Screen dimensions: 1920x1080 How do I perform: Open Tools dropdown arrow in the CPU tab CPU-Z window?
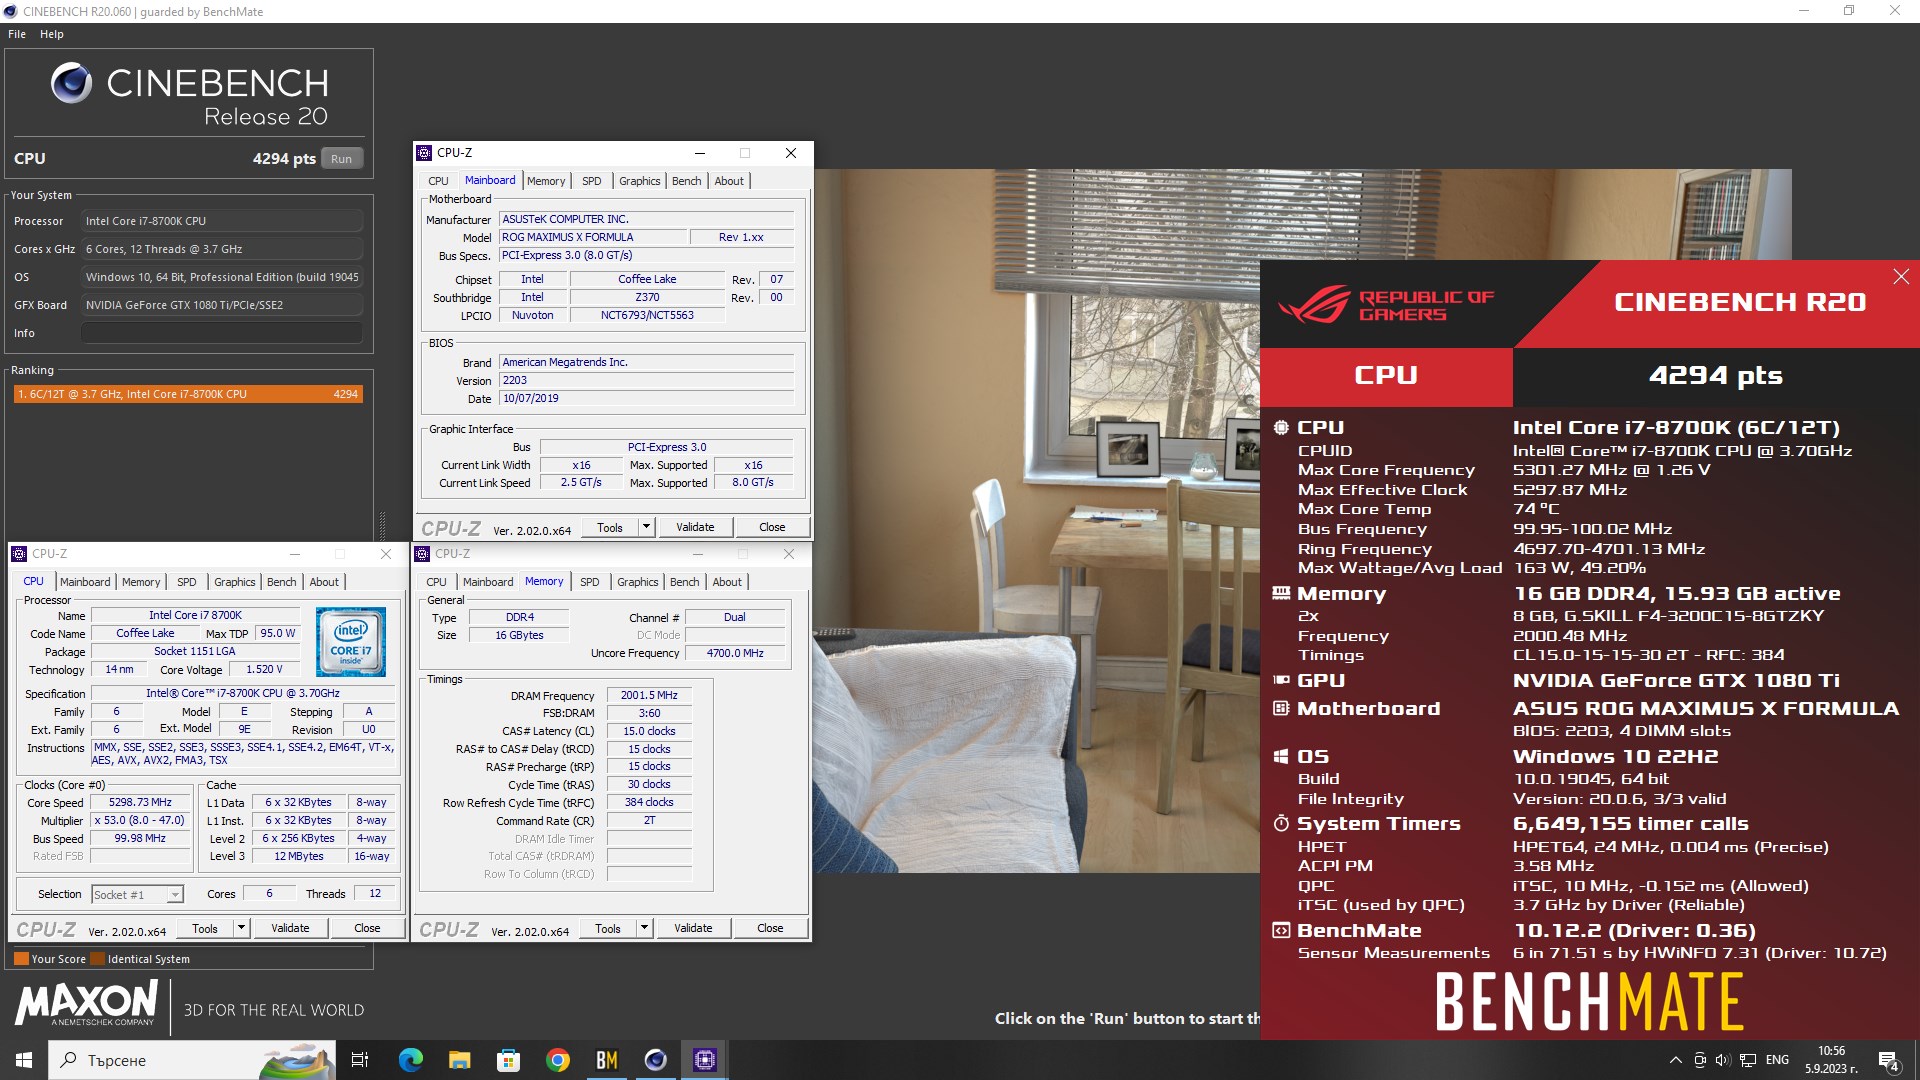tap(241, 928)
